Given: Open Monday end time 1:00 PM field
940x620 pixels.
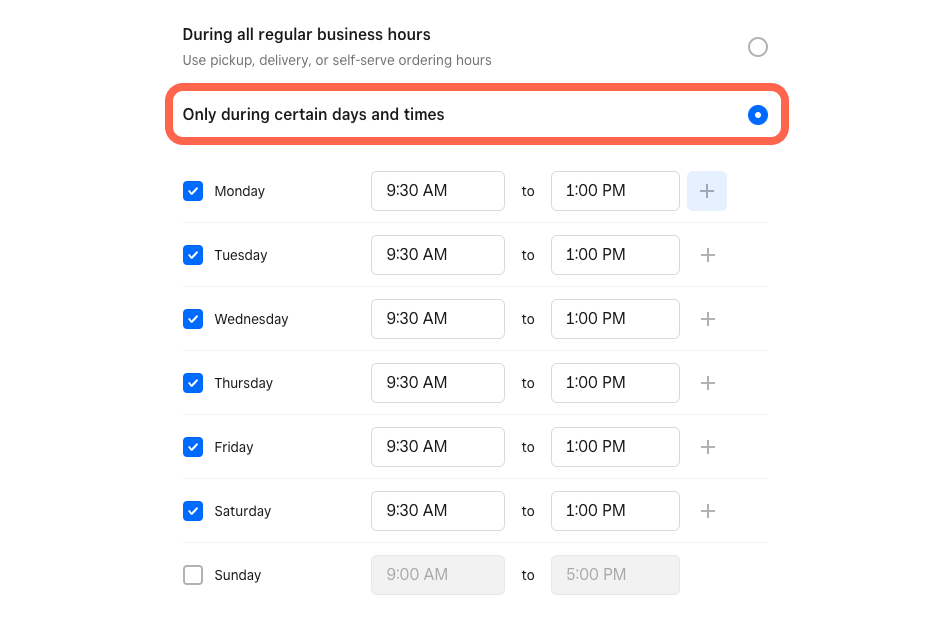Looking at the screenshot, I should [615, 191].
